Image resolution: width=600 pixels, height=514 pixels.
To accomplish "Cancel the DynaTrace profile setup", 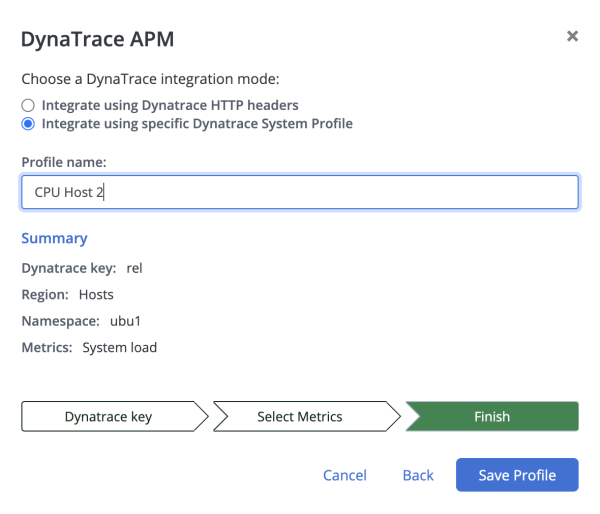I will (x=345, y=475).
